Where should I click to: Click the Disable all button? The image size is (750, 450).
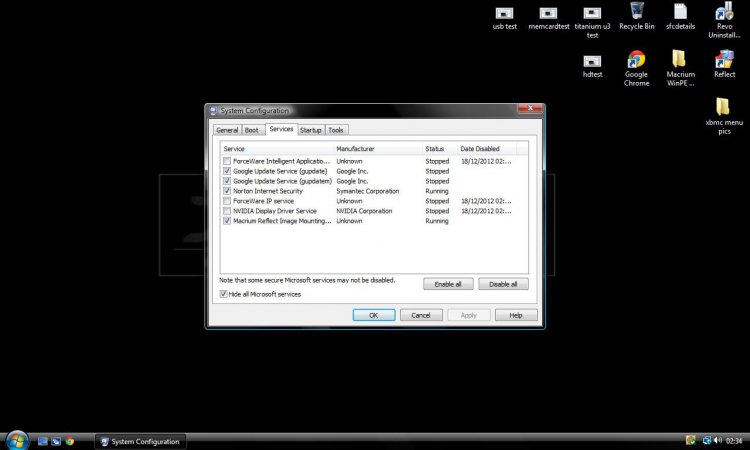pos(503,284)
